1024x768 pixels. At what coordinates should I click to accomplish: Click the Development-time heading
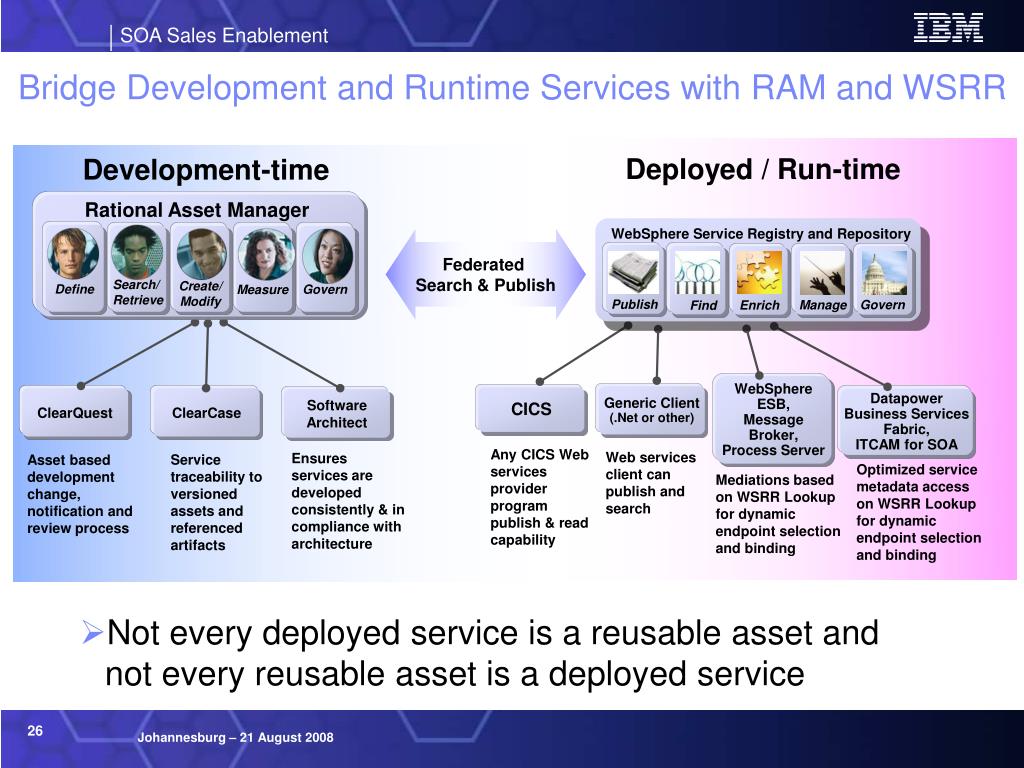point(206,170)
